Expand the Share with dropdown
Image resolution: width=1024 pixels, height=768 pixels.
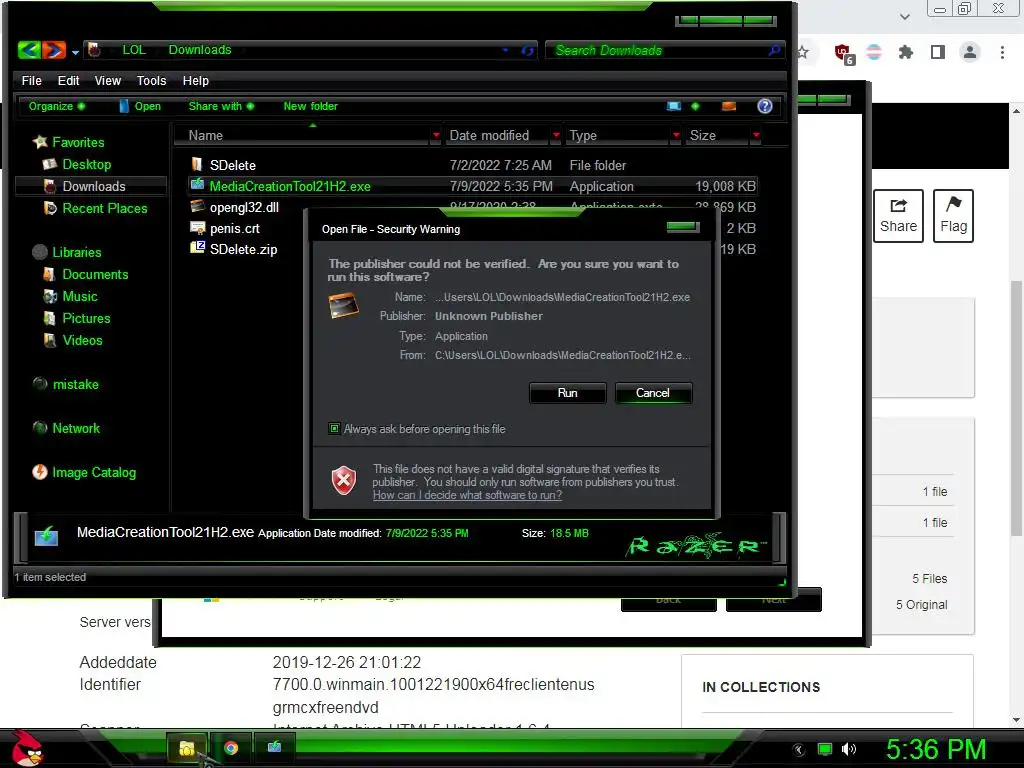click(x=221, y=106)
